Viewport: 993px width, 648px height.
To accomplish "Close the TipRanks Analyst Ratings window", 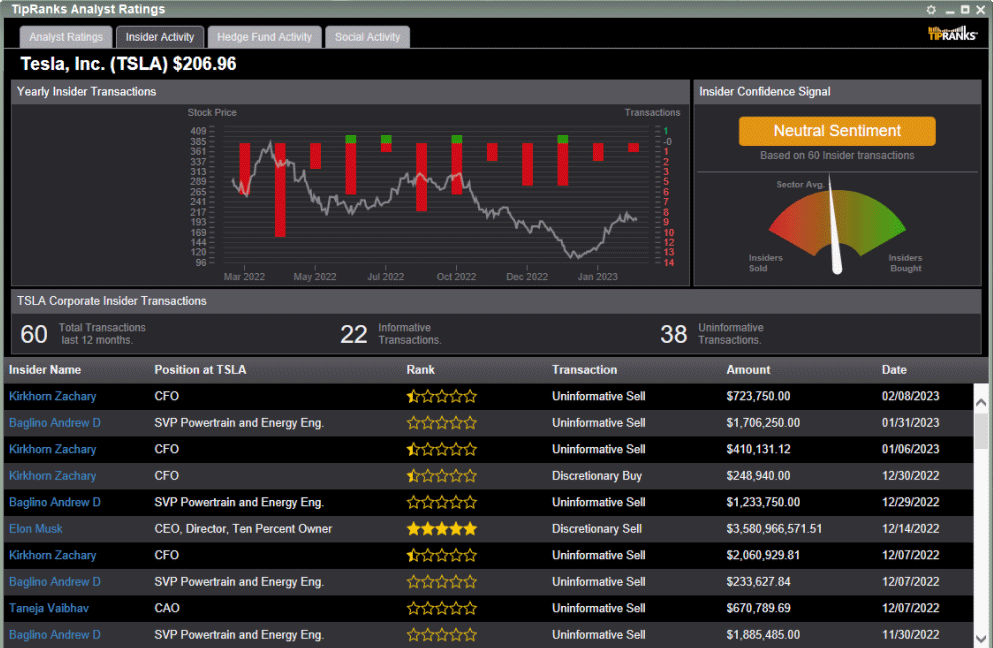I will [x=981, y=9].
